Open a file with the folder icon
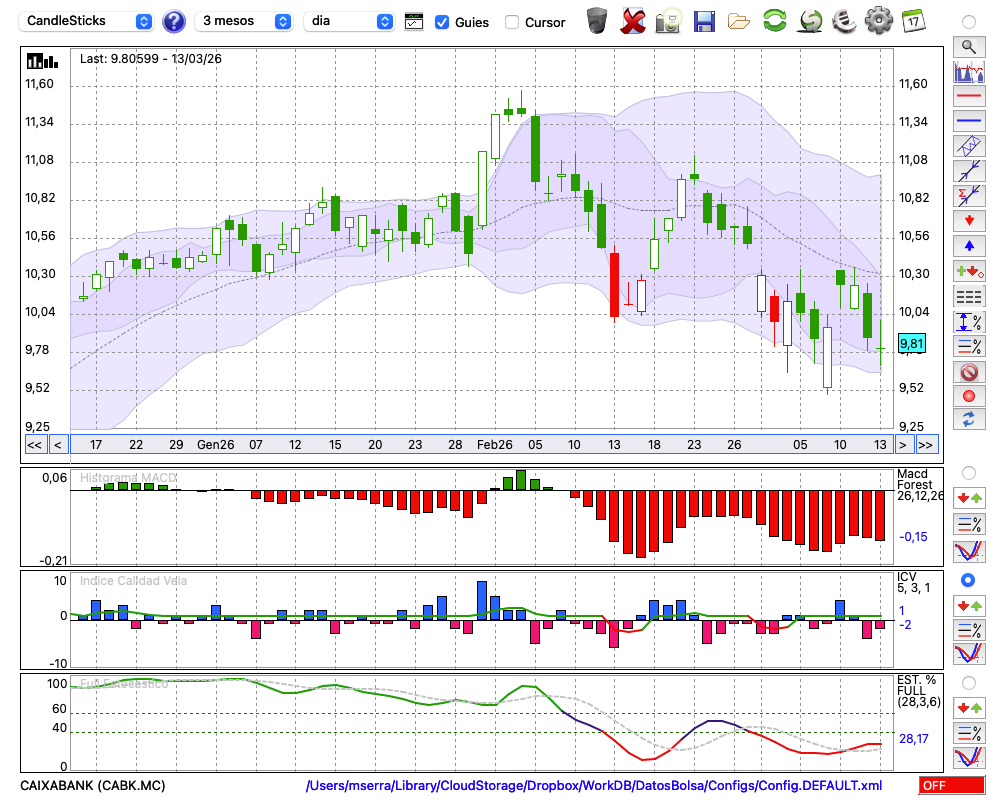The width and height of the screenshot is (1000, 800). 739,22
